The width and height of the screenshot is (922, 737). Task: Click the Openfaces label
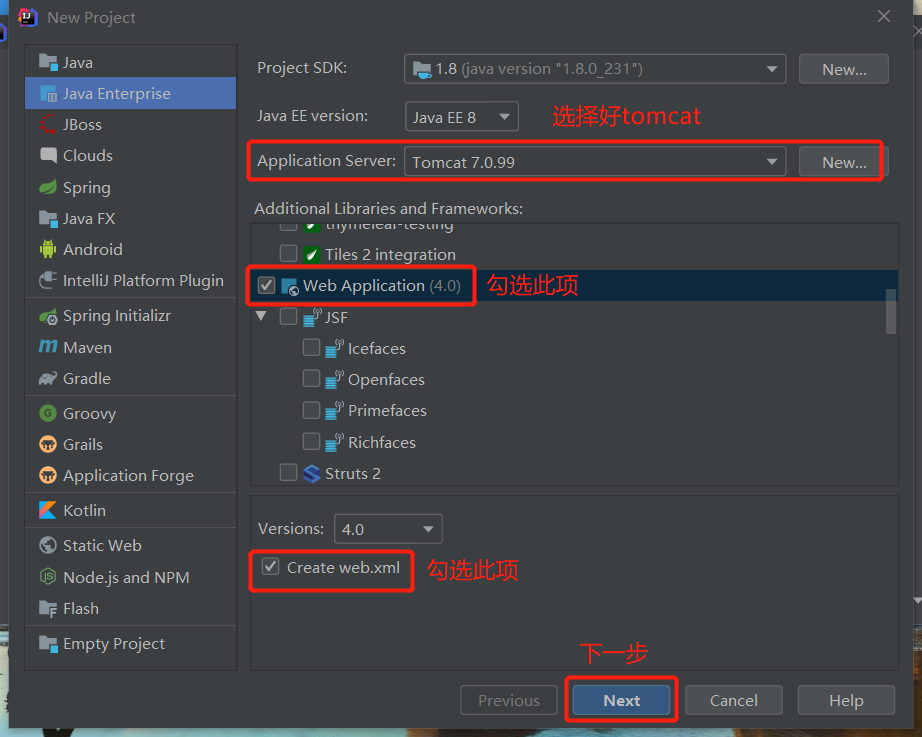tap(386, 379)
